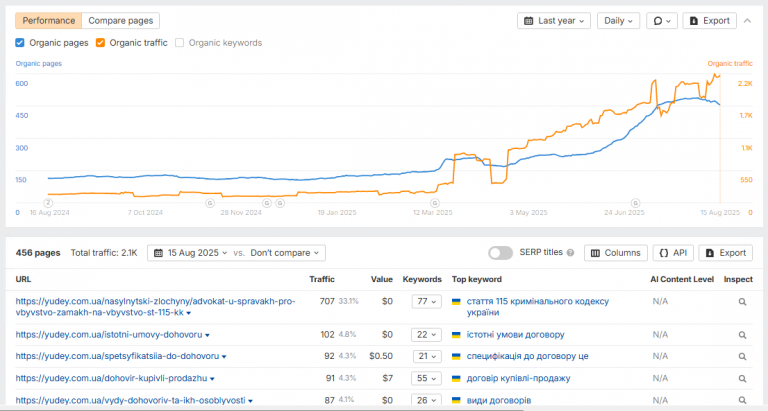Switch to the Performance tab

tap(48, 21)
